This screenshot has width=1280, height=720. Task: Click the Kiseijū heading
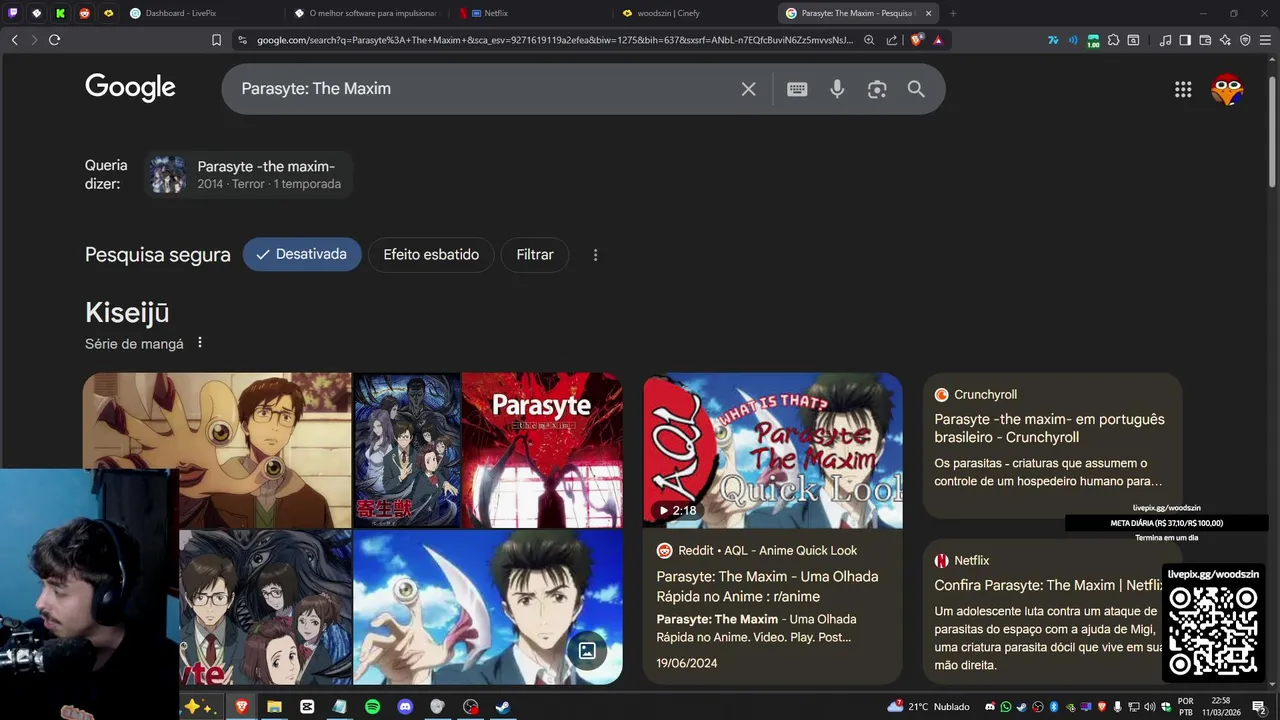[x=127, y=313]
